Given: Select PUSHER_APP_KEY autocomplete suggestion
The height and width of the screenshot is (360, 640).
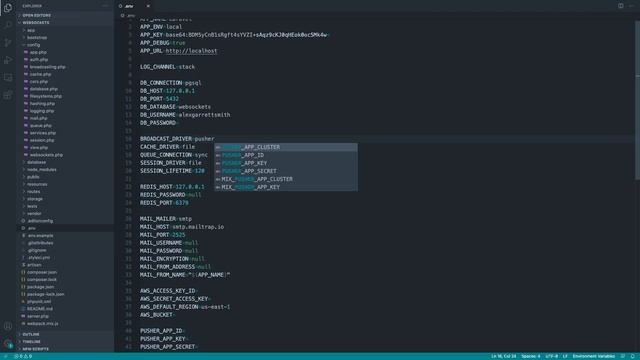Looking at the screenshot, I should click(286, 163).
